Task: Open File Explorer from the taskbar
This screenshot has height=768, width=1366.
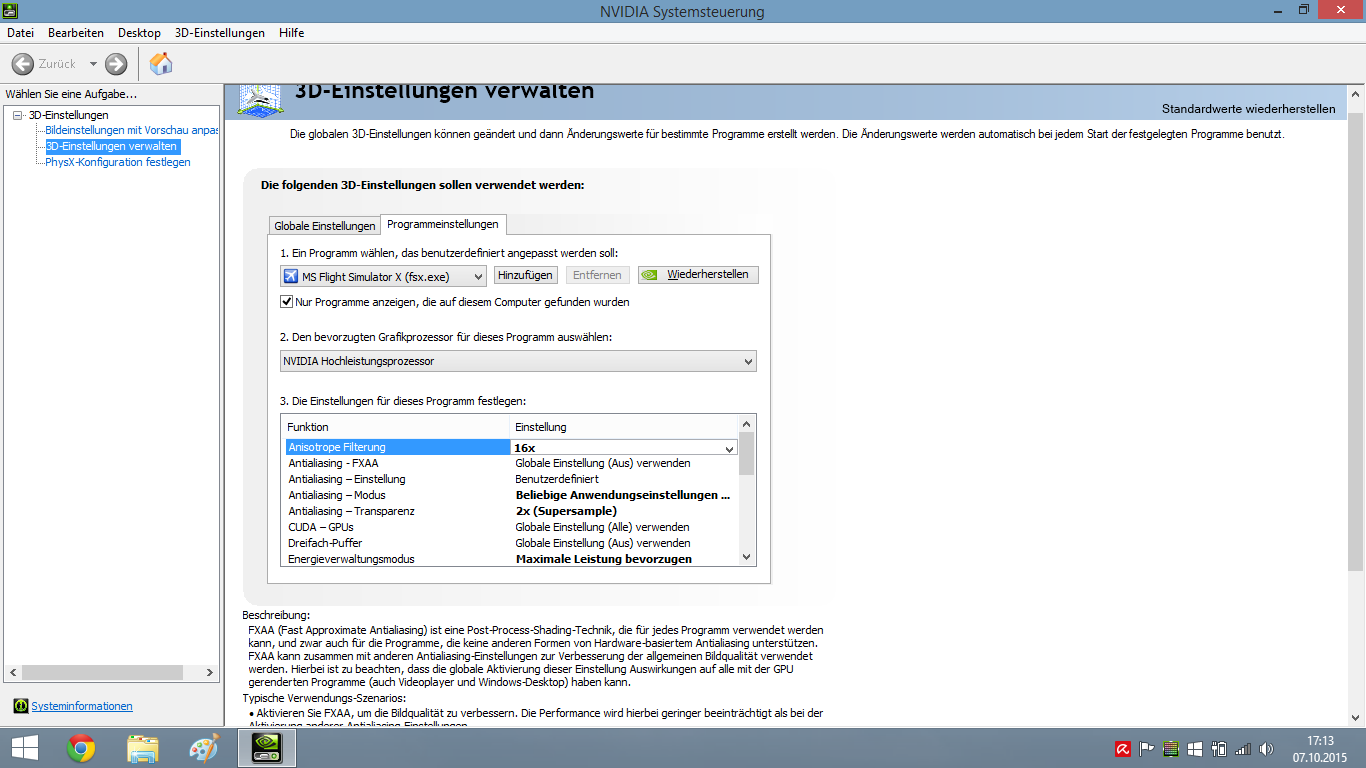Action: tap(143, 748)
